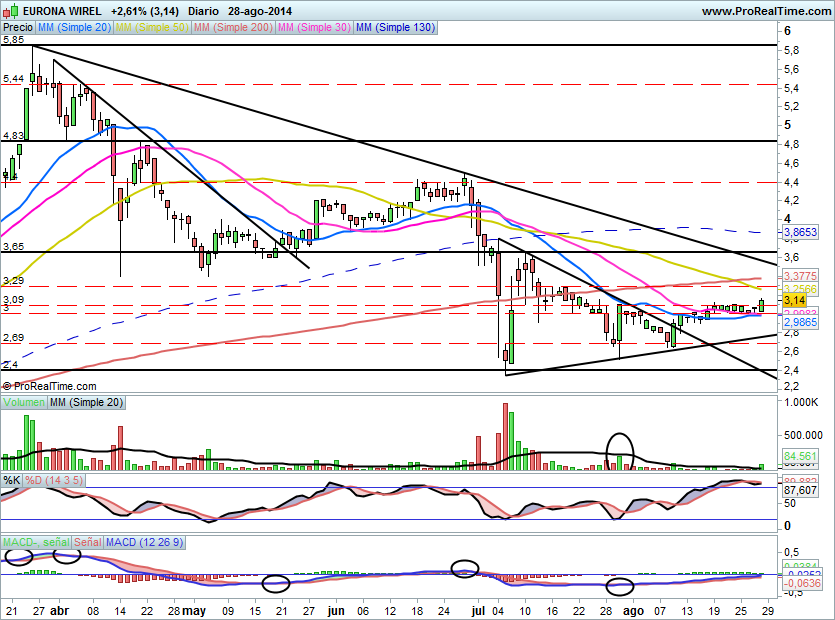Click the 'abr' month label on time axis

(x=59, y=611)
